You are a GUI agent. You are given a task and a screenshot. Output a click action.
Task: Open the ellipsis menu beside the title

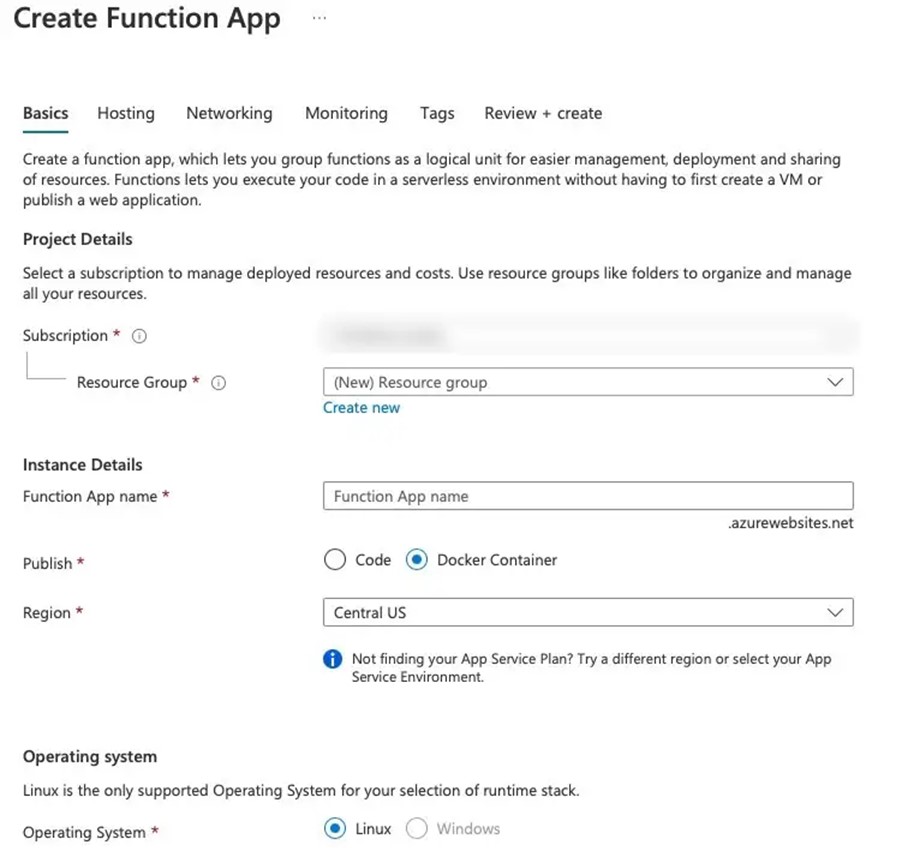pos(319,19)
